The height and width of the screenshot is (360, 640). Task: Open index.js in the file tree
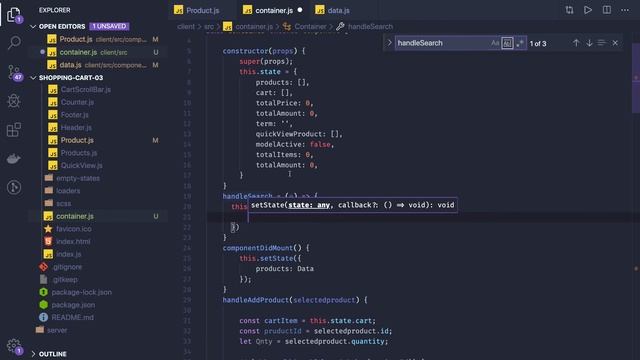[98, 254]
